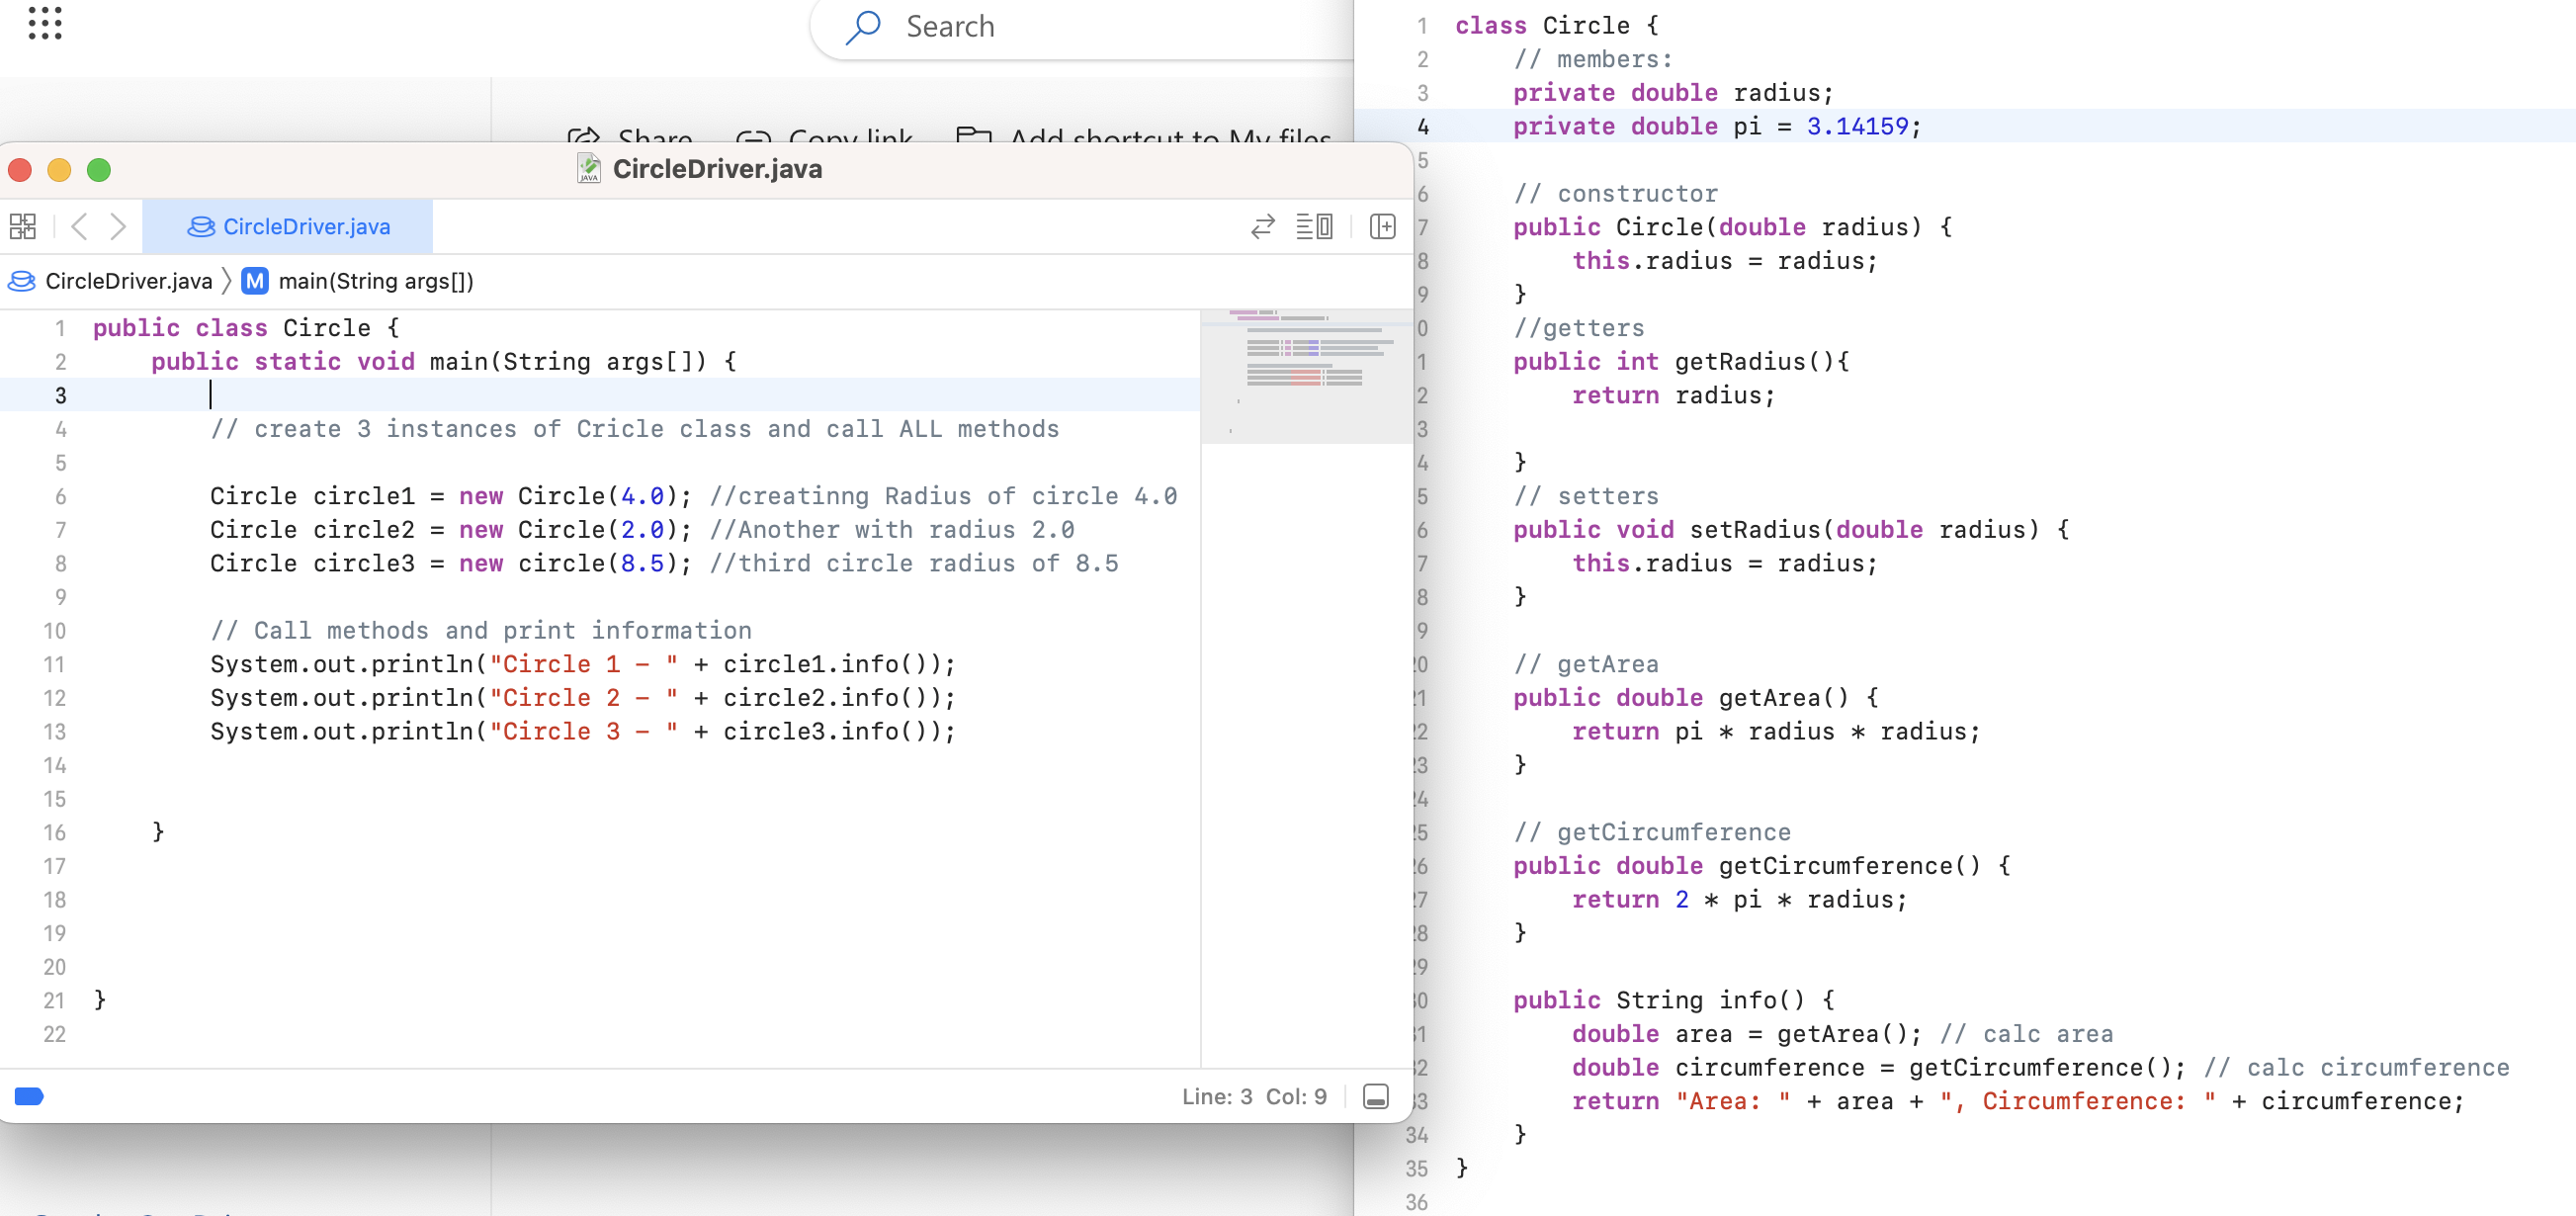
Task: Click 'public Circle(double radius) {' line
Action: [1732, 228]
